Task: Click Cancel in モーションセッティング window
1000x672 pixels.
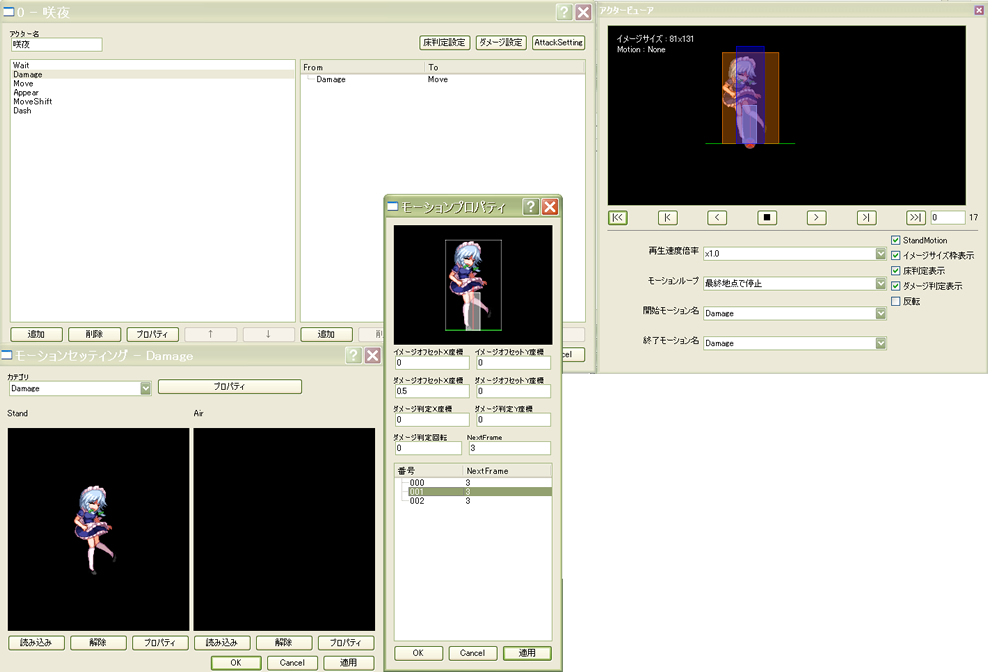Action: click(292, 662)
